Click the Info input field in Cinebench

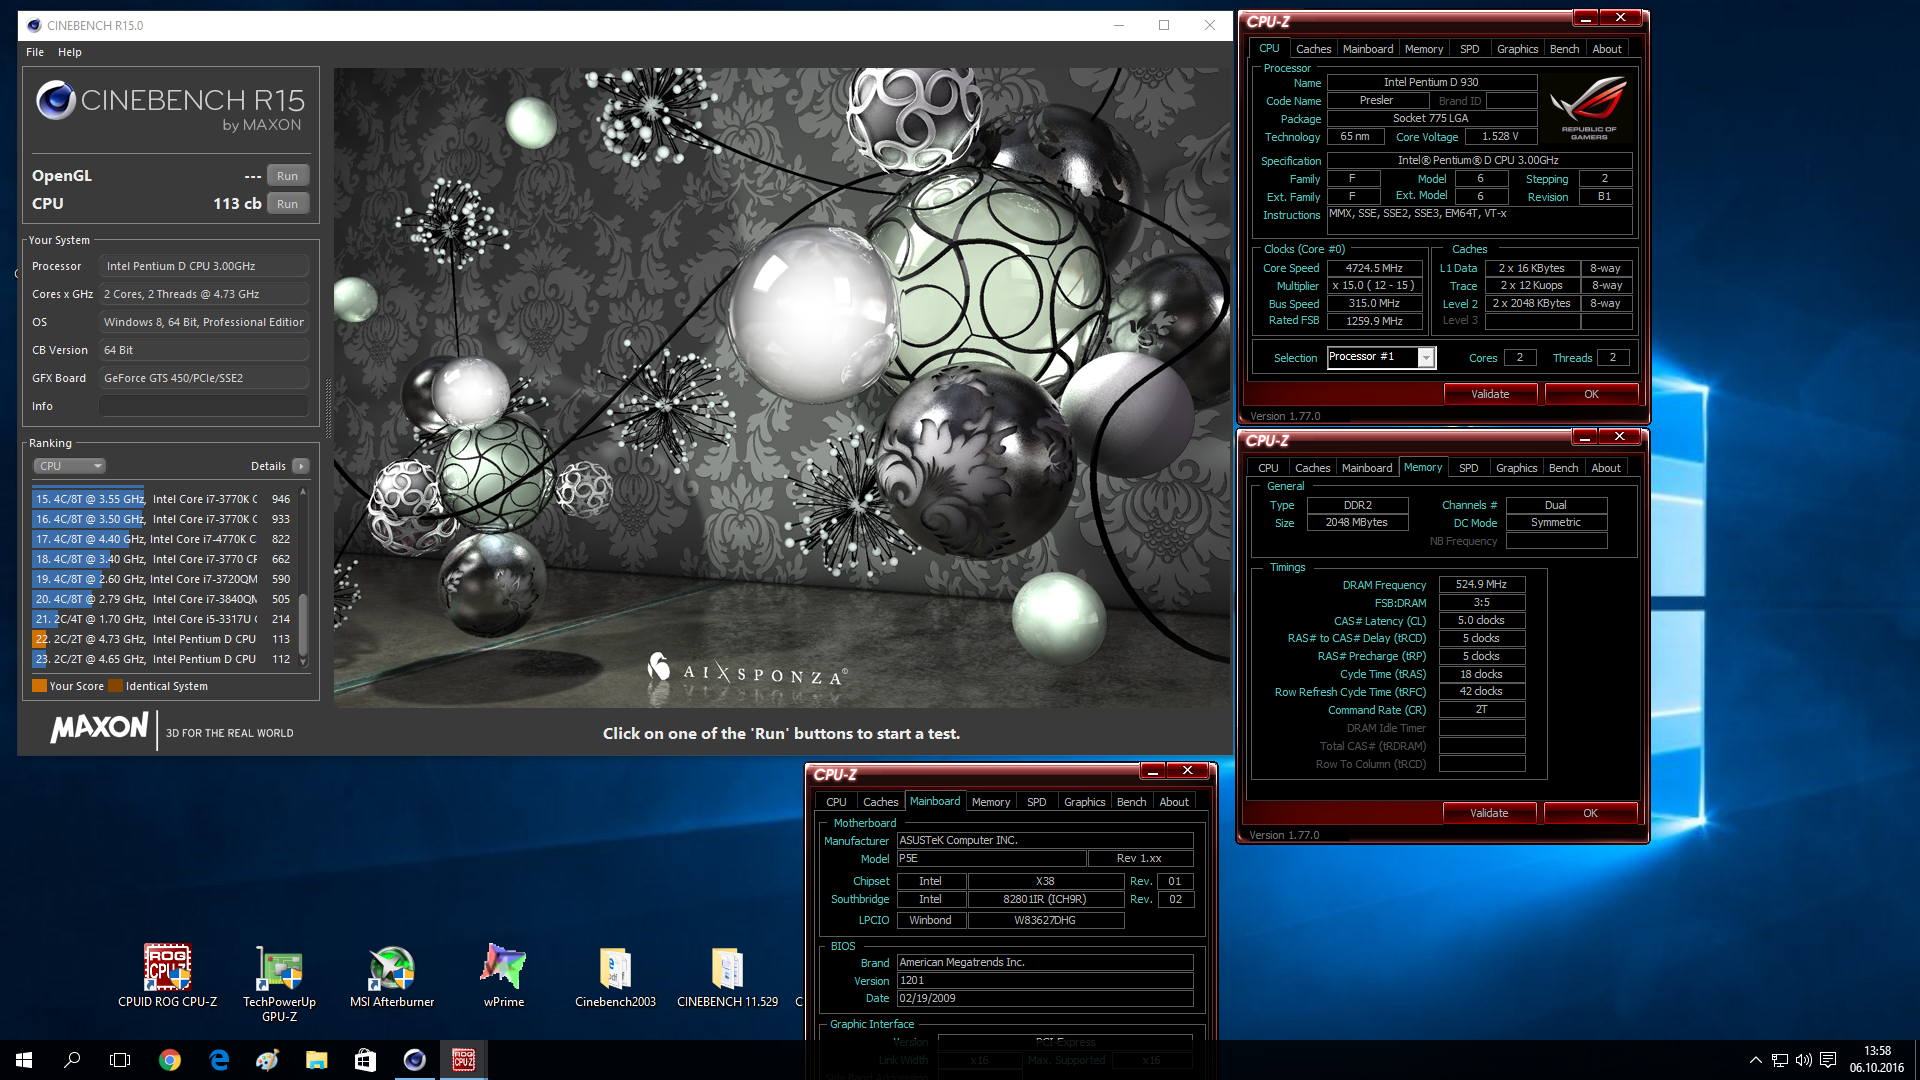coord(204,406)
